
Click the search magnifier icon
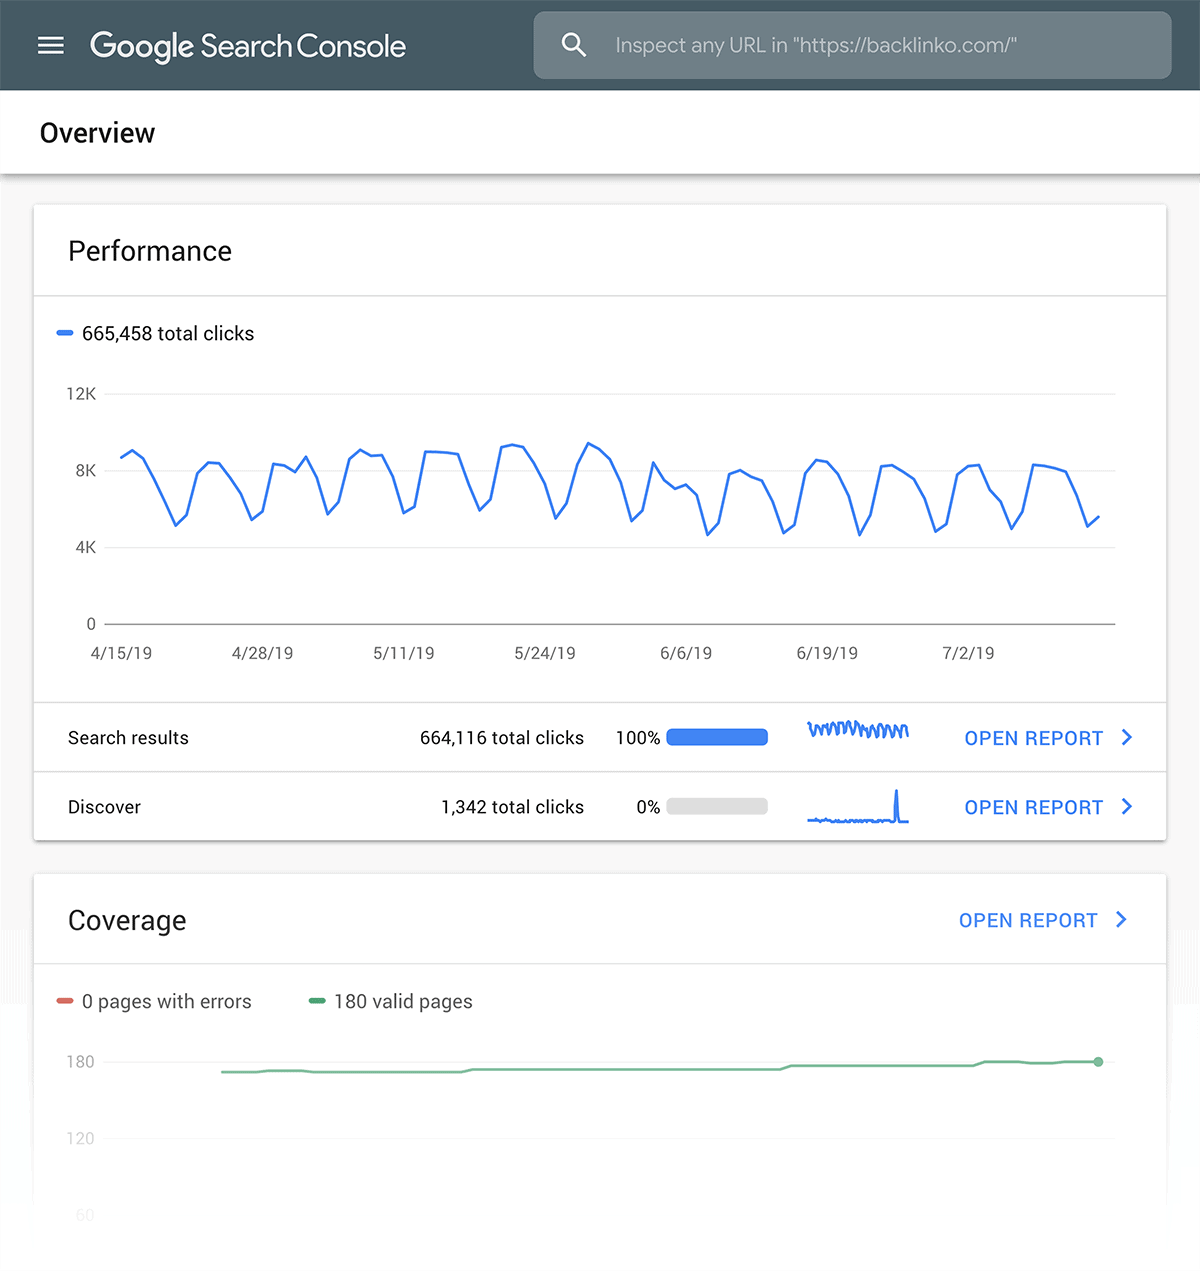pos(573,45)
